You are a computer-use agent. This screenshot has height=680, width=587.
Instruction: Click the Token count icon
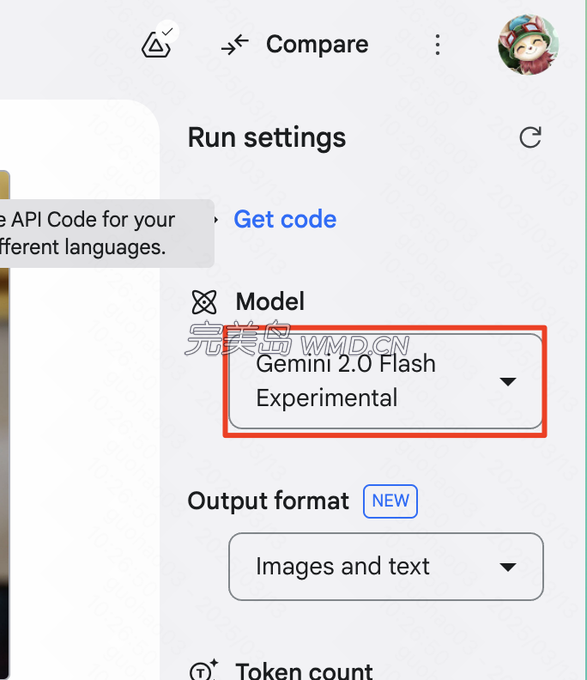[x=203, y=670]
